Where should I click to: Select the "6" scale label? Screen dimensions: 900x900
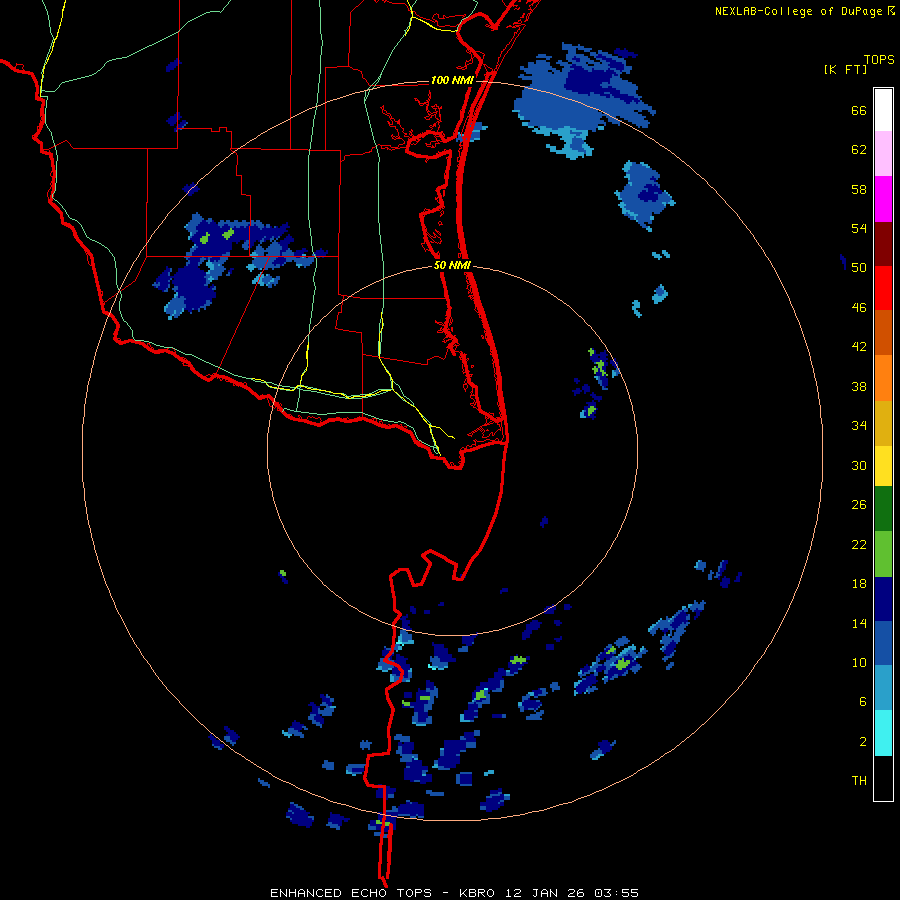click(863, 702)
